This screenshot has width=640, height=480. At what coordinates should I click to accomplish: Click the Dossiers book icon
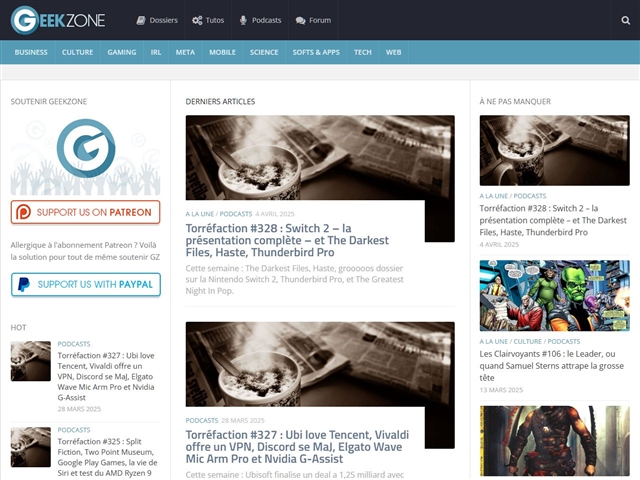coord(141,20)
